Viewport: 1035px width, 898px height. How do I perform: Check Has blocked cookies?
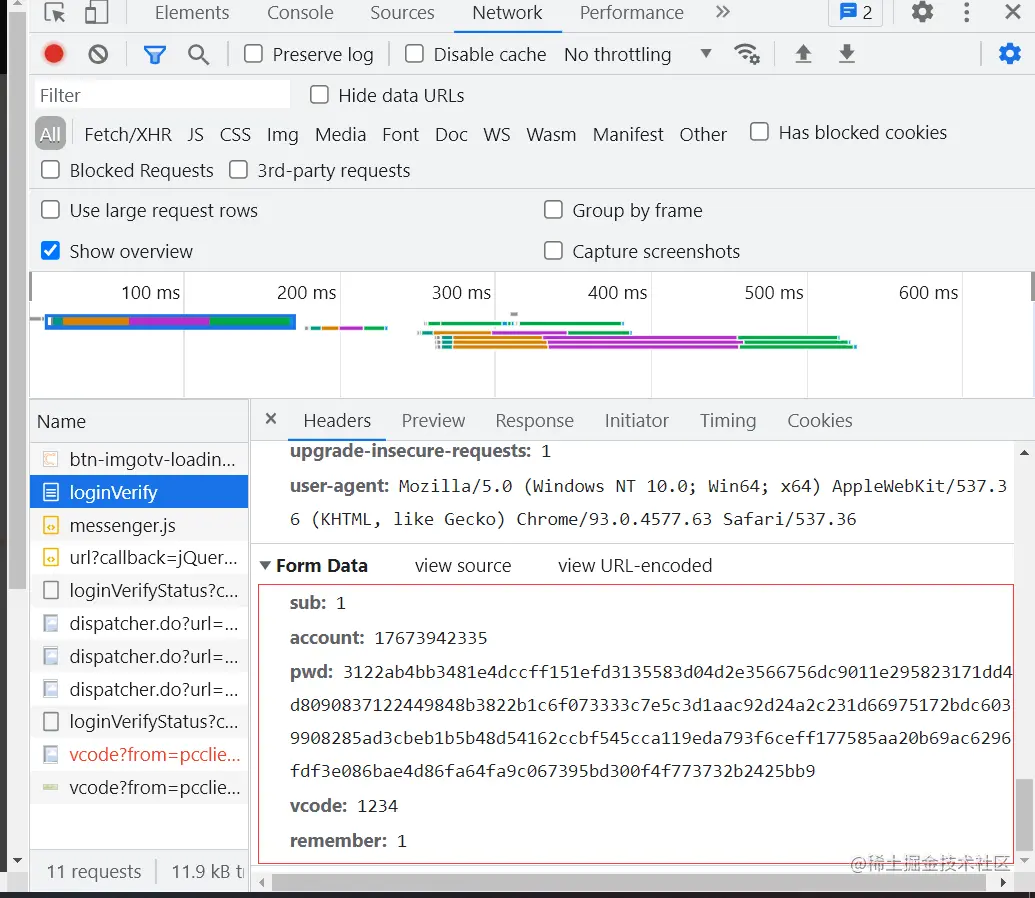(759, 132)
